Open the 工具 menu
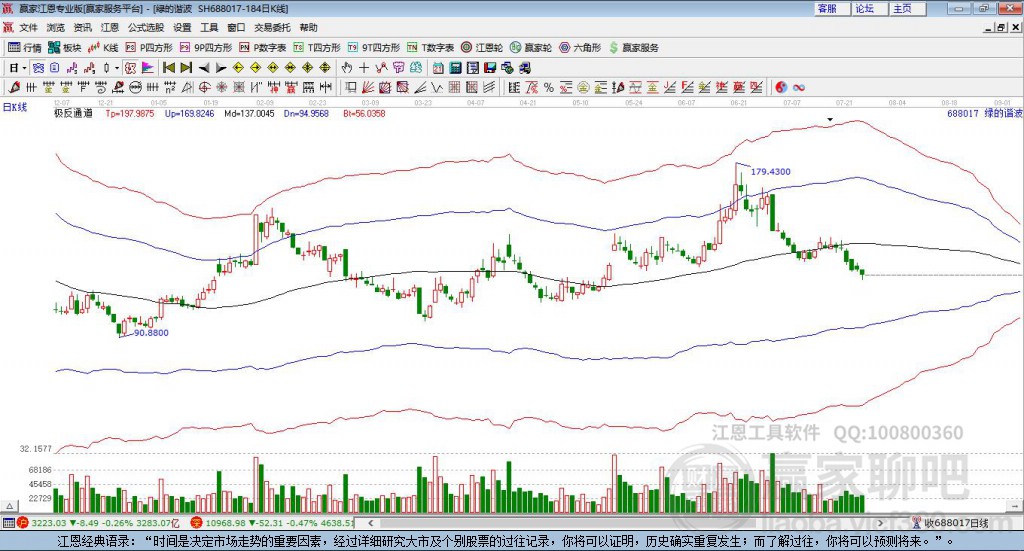 pos(209,27)
